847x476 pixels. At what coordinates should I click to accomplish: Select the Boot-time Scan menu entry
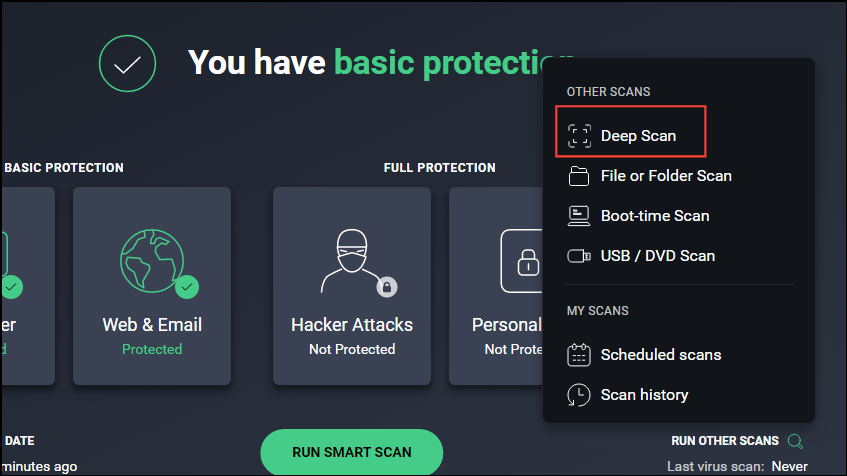[x=654, y=216]
